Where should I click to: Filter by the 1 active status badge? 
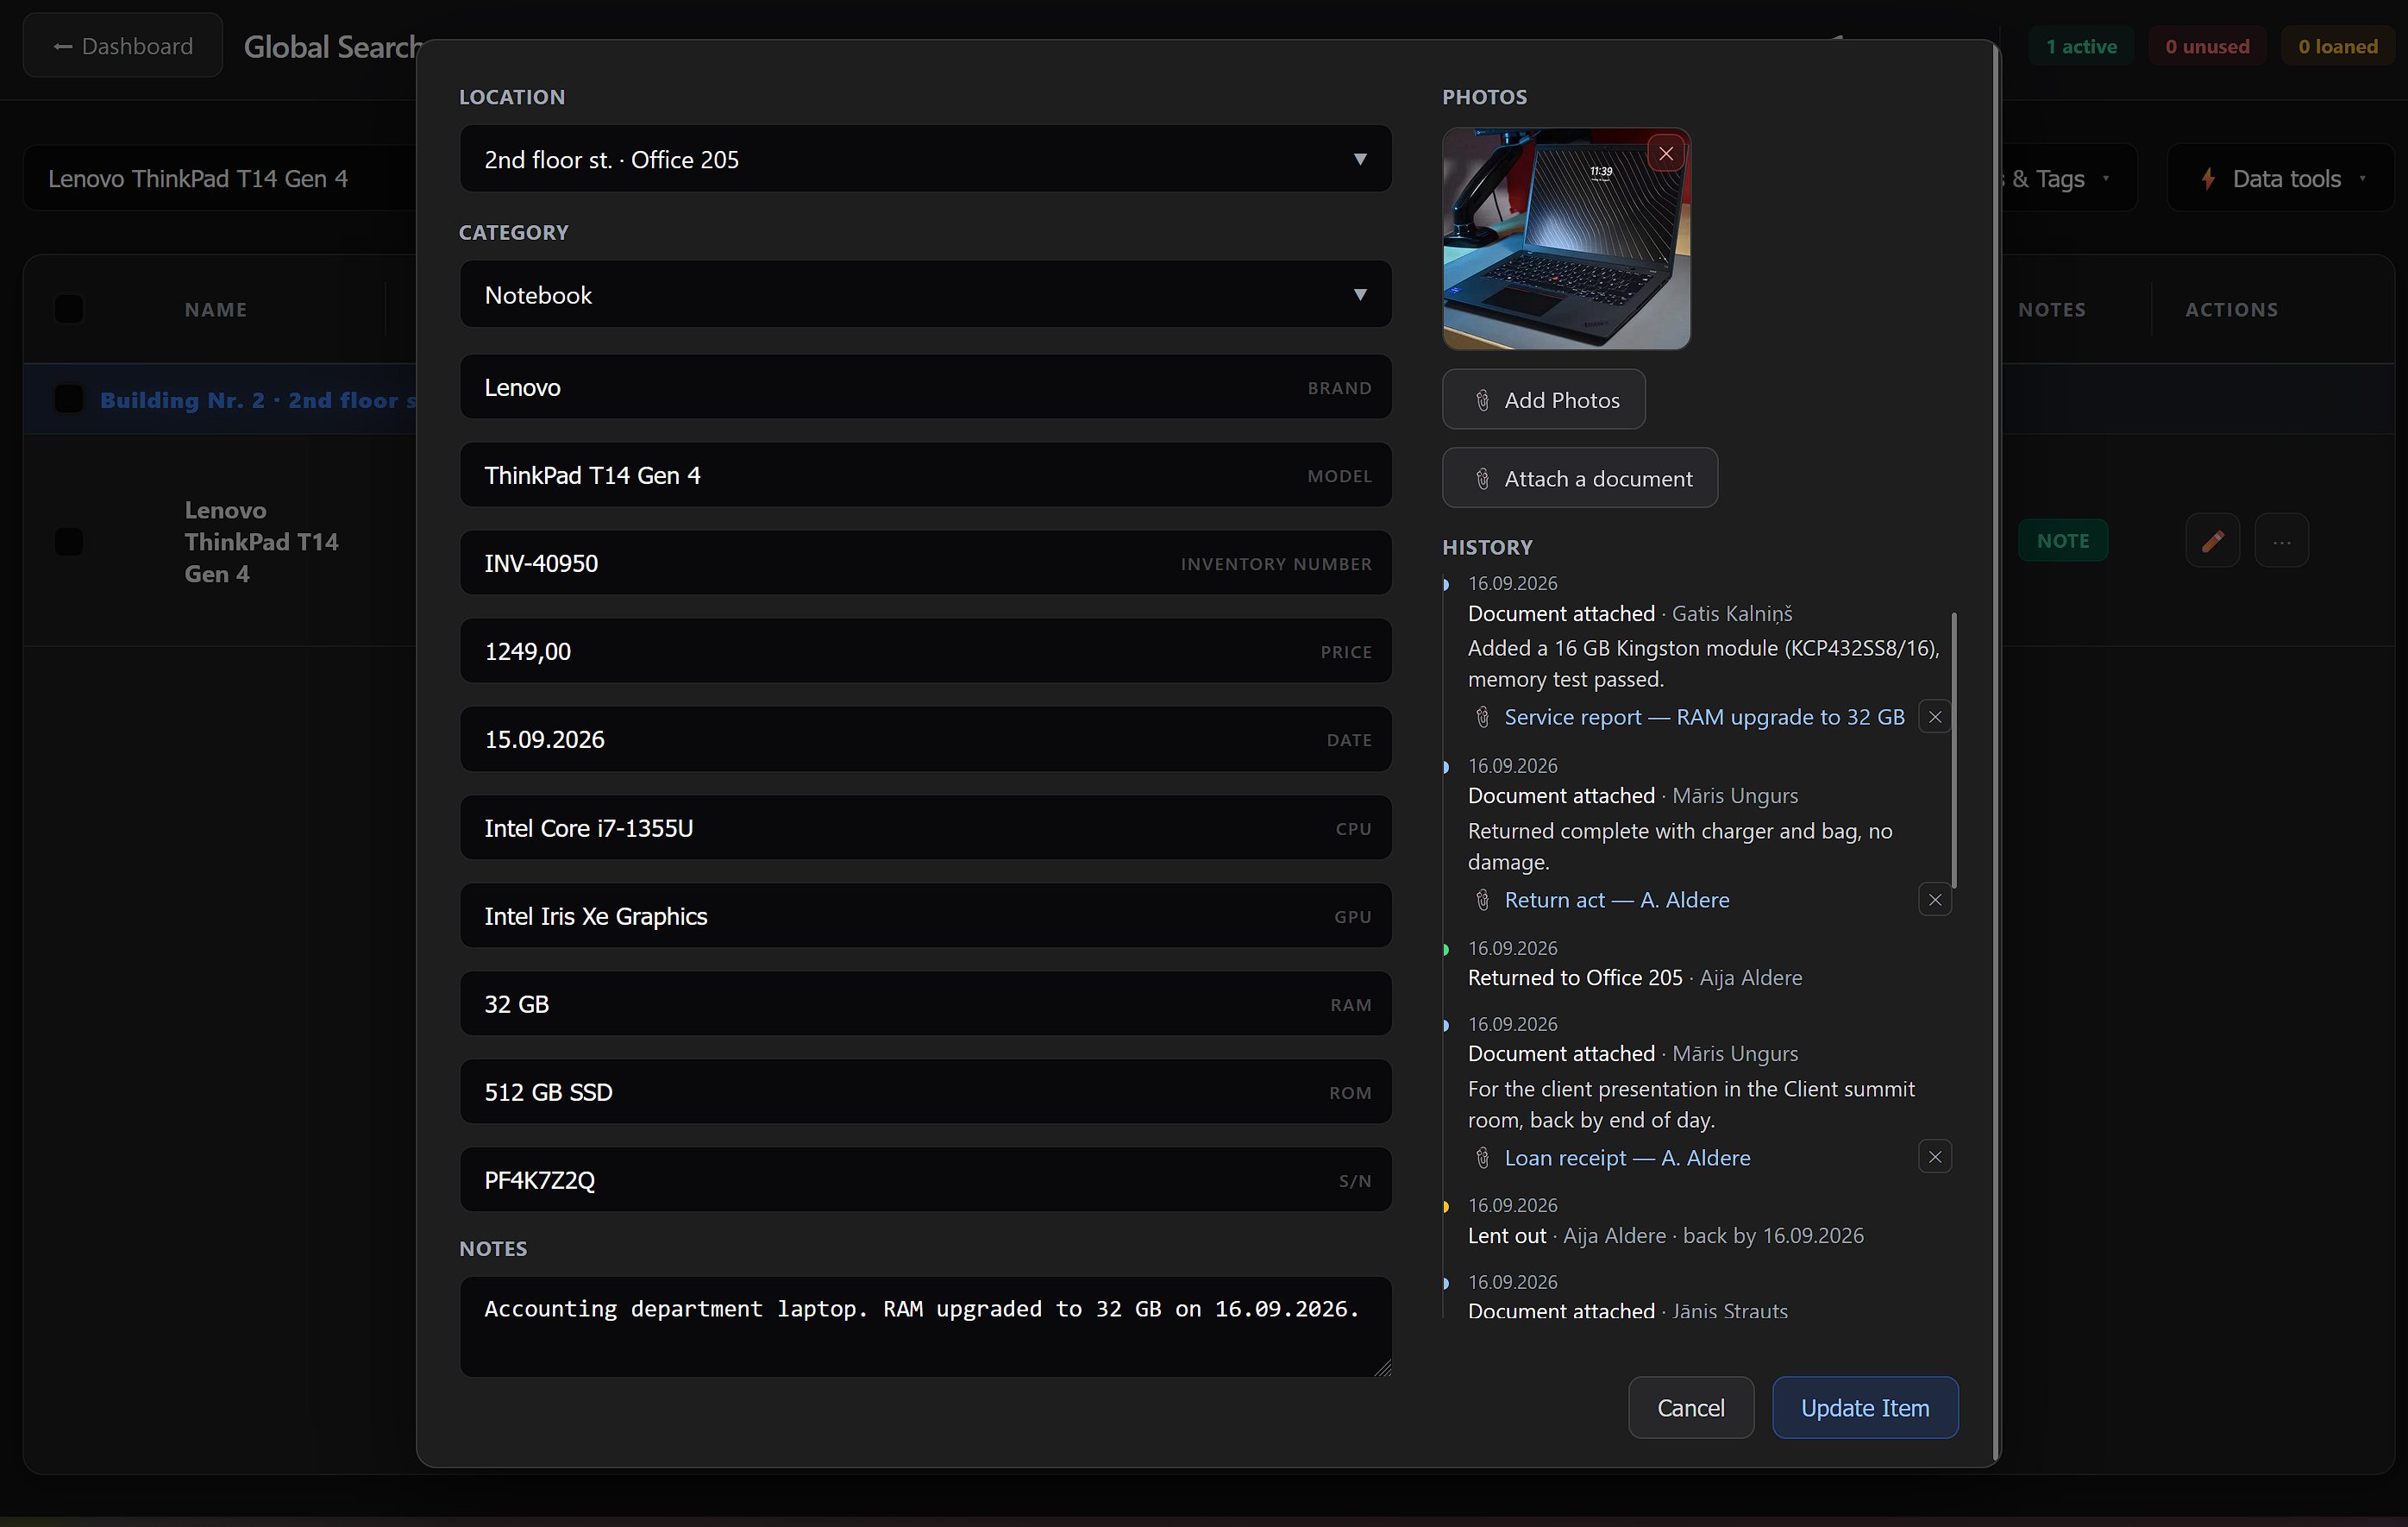pos(2080,47)
